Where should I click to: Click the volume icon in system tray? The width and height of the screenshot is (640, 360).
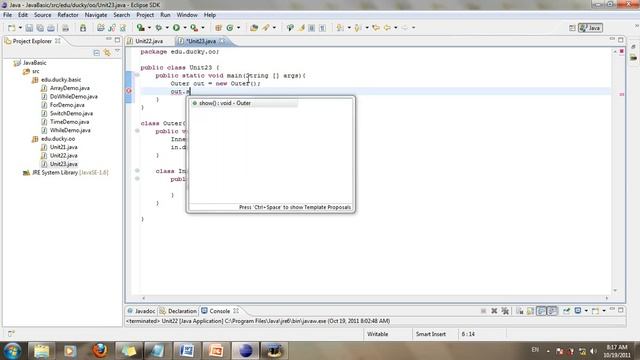tap(593, 351)
